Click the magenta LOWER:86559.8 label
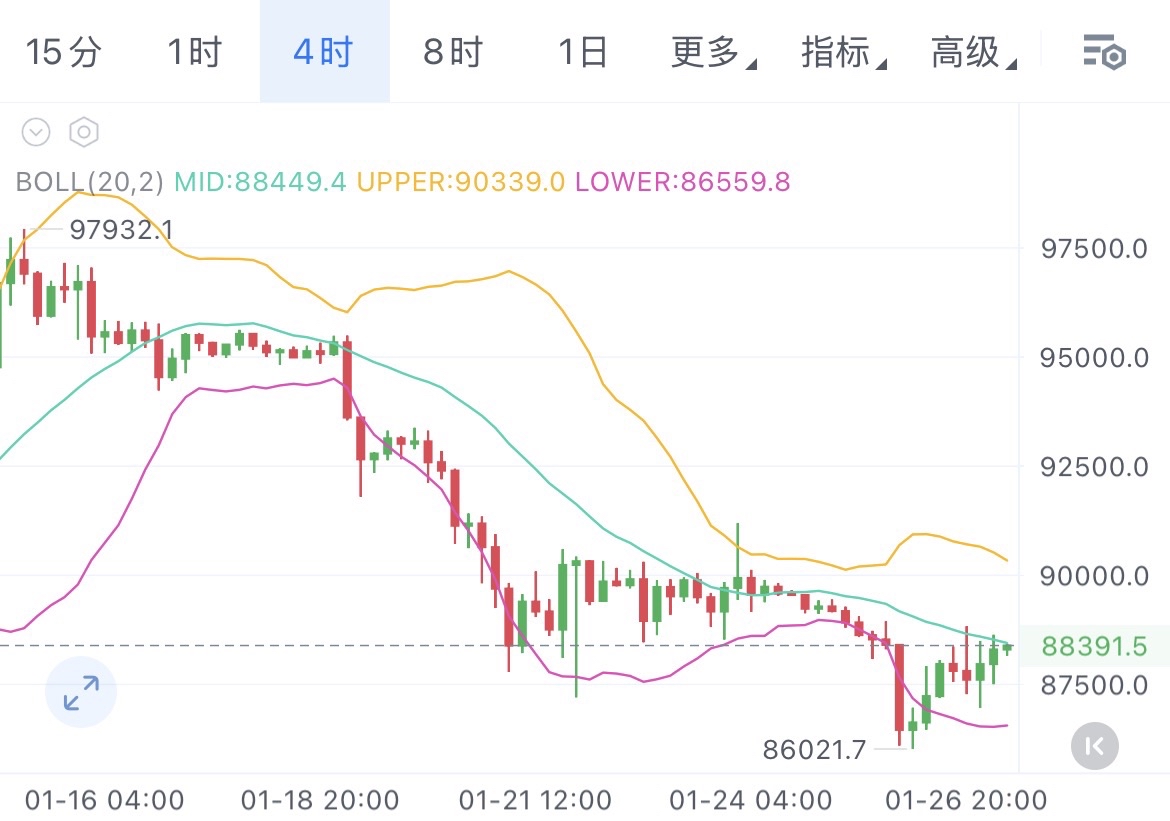Image resolution: width=1170 pixels, height=821 pixels. (683, 182)
